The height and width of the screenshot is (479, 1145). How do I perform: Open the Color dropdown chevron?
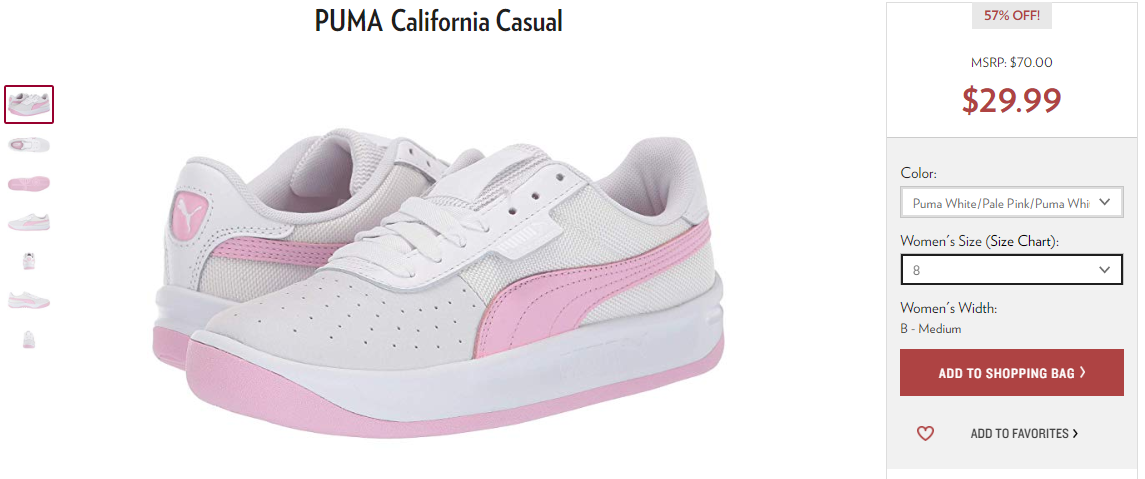click(x=1106, y=202)
